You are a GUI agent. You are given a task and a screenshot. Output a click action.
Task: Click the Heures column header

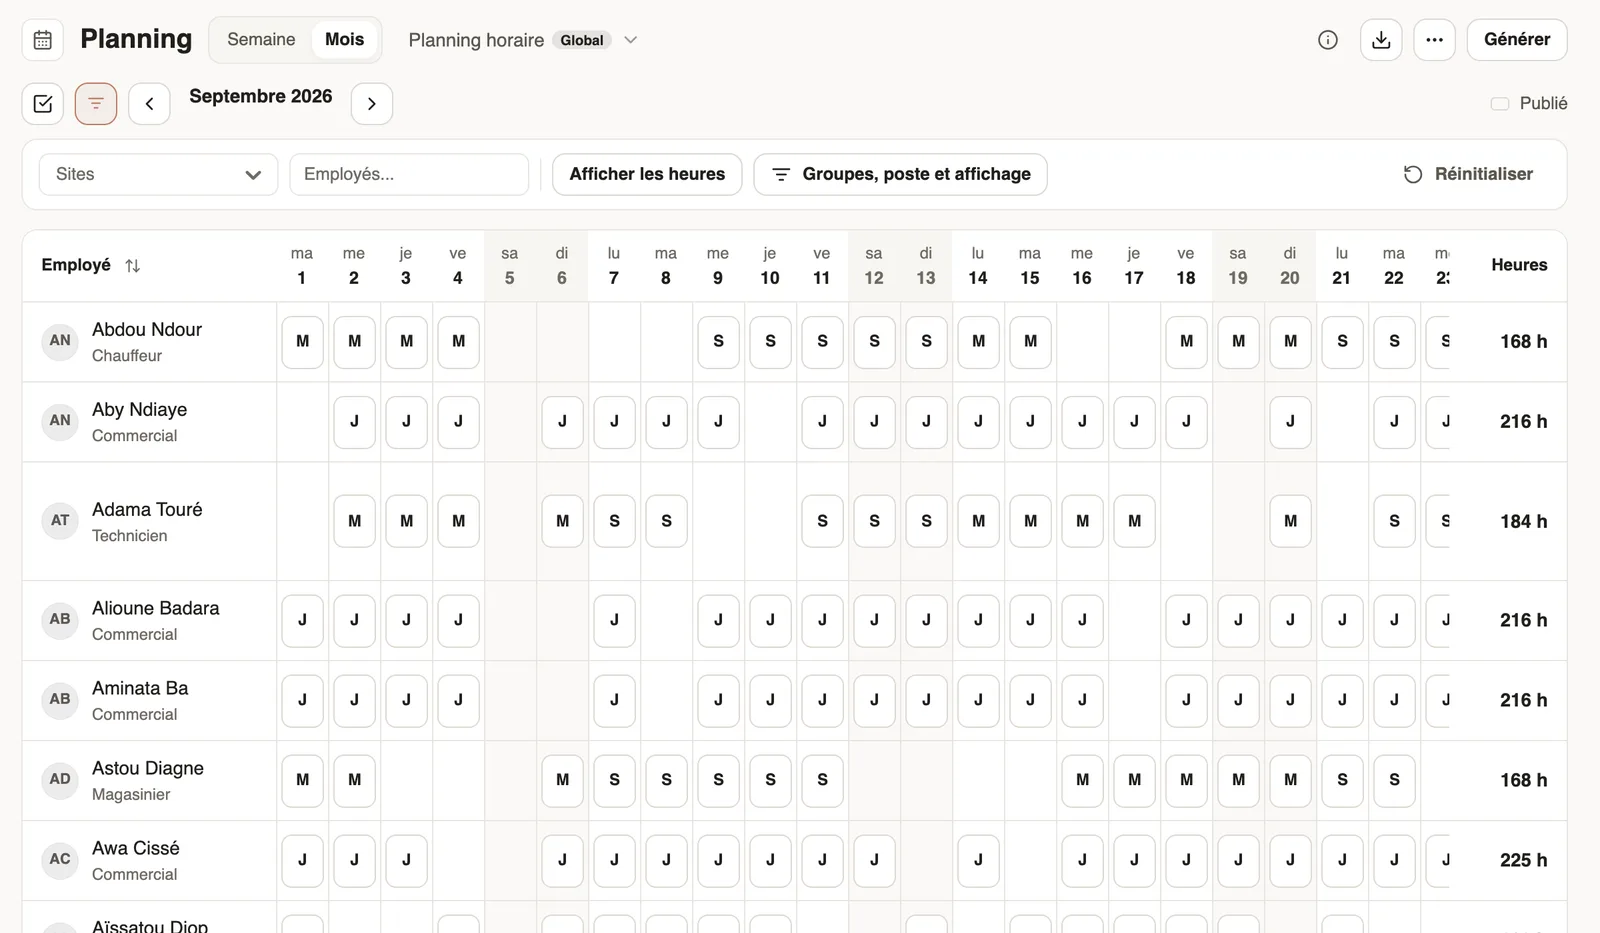coord(1519,265)
